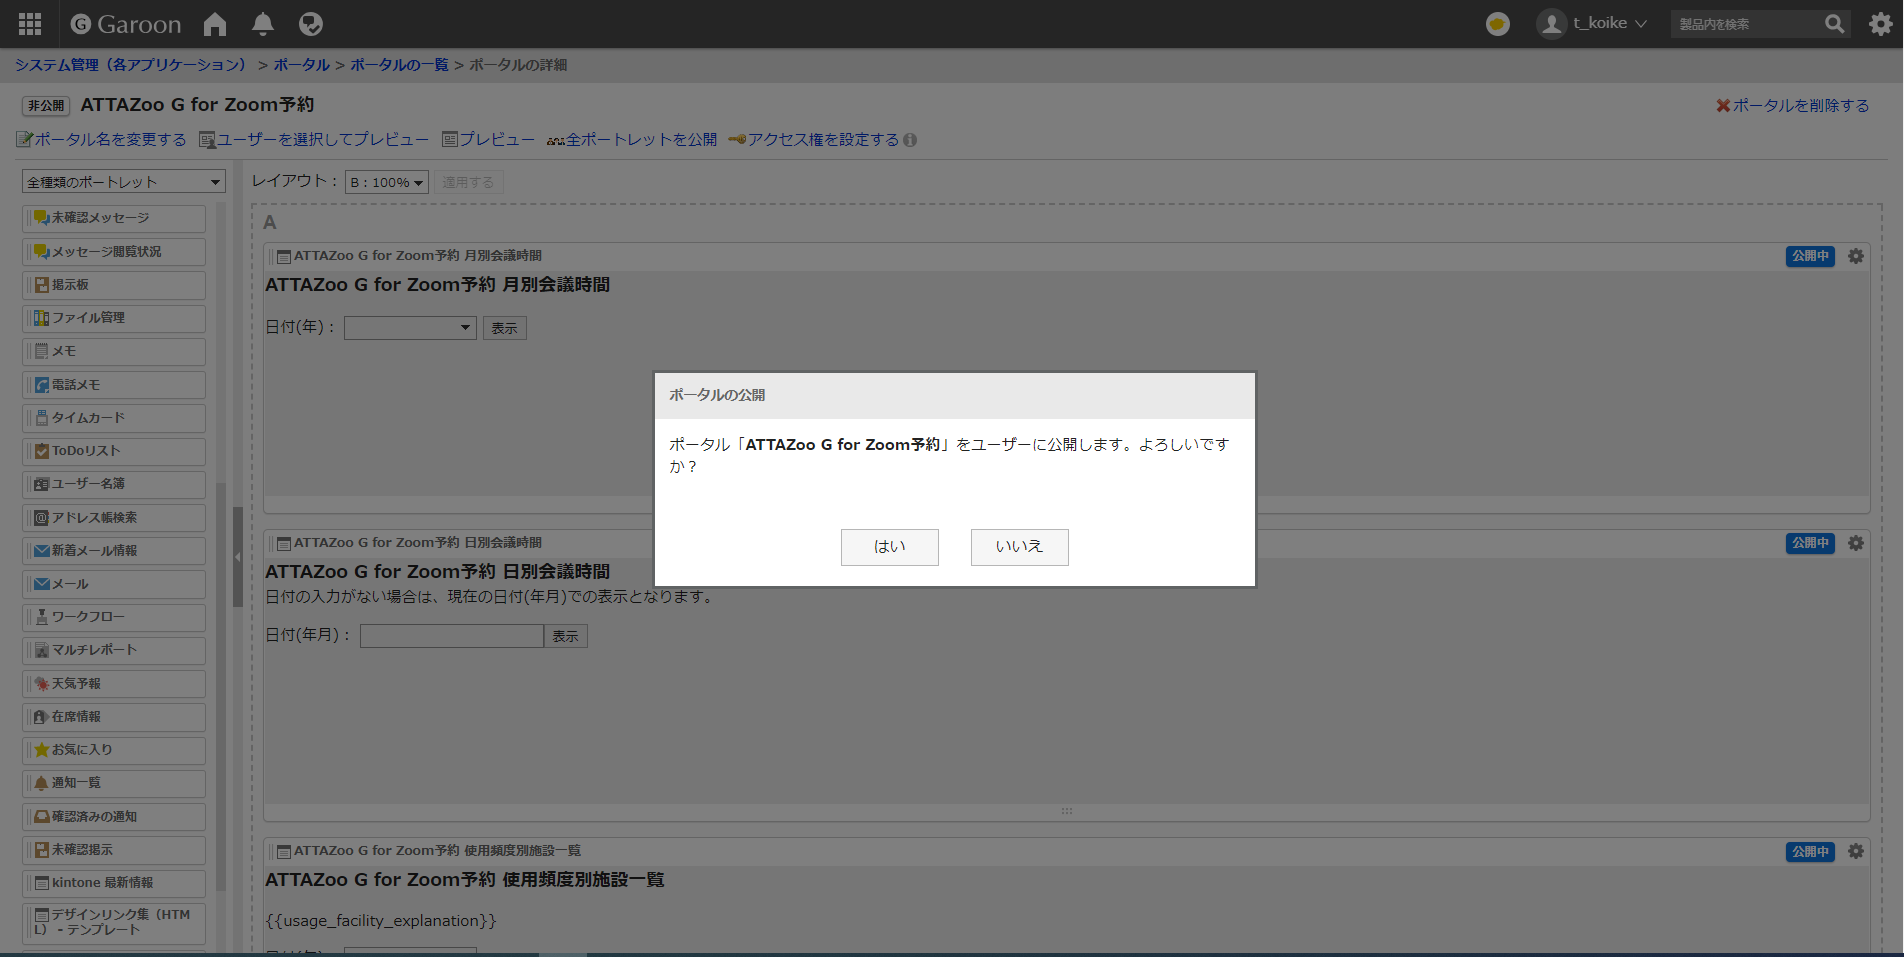
Task: Open the ポータルの一覧 breadcrumb
Action: point(399,65)
